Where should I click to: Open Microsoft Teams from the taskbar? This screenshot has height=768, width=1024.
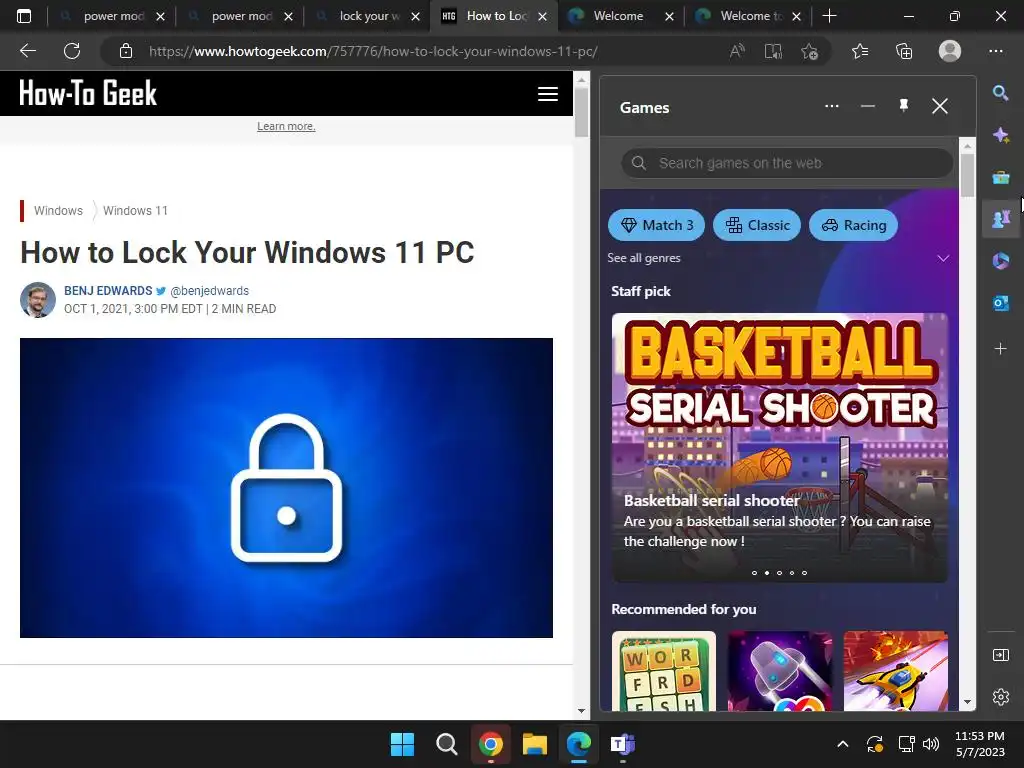(x=622, y=744)
